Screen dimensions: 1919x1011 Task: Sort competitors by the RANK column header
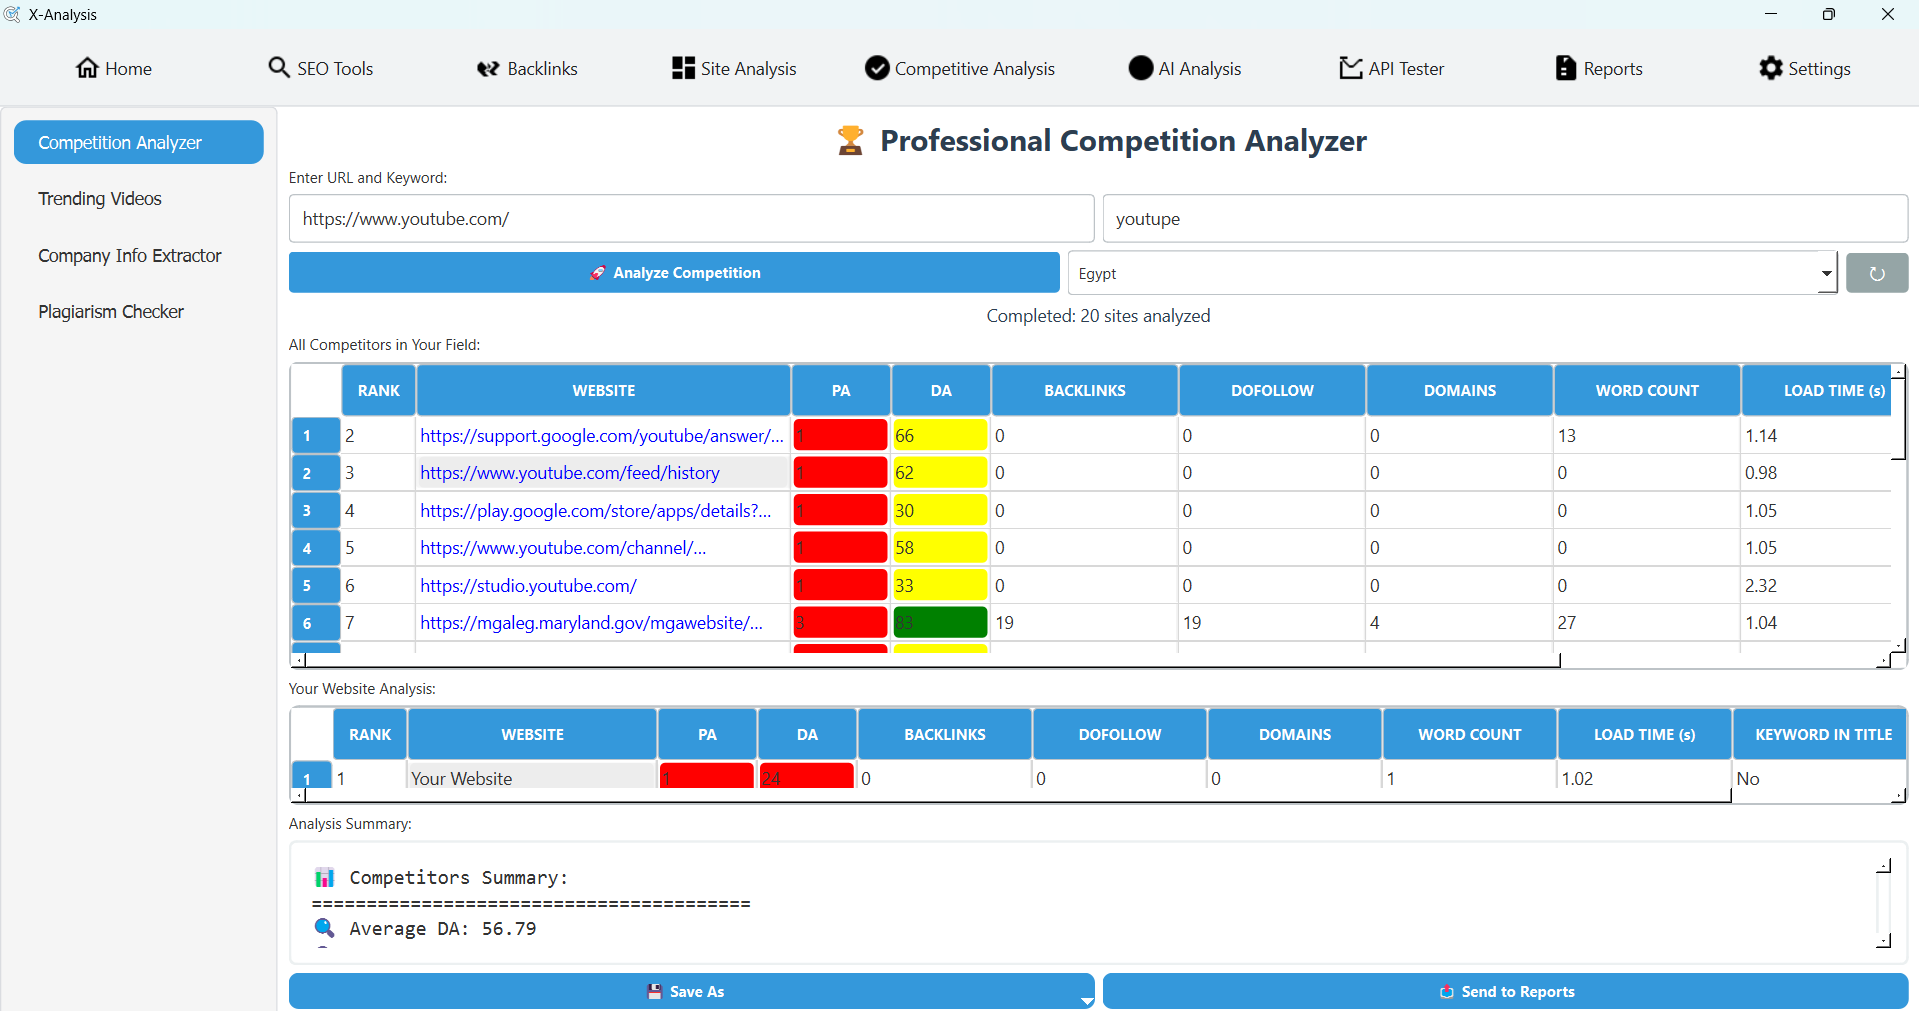(x=379, y=390)
